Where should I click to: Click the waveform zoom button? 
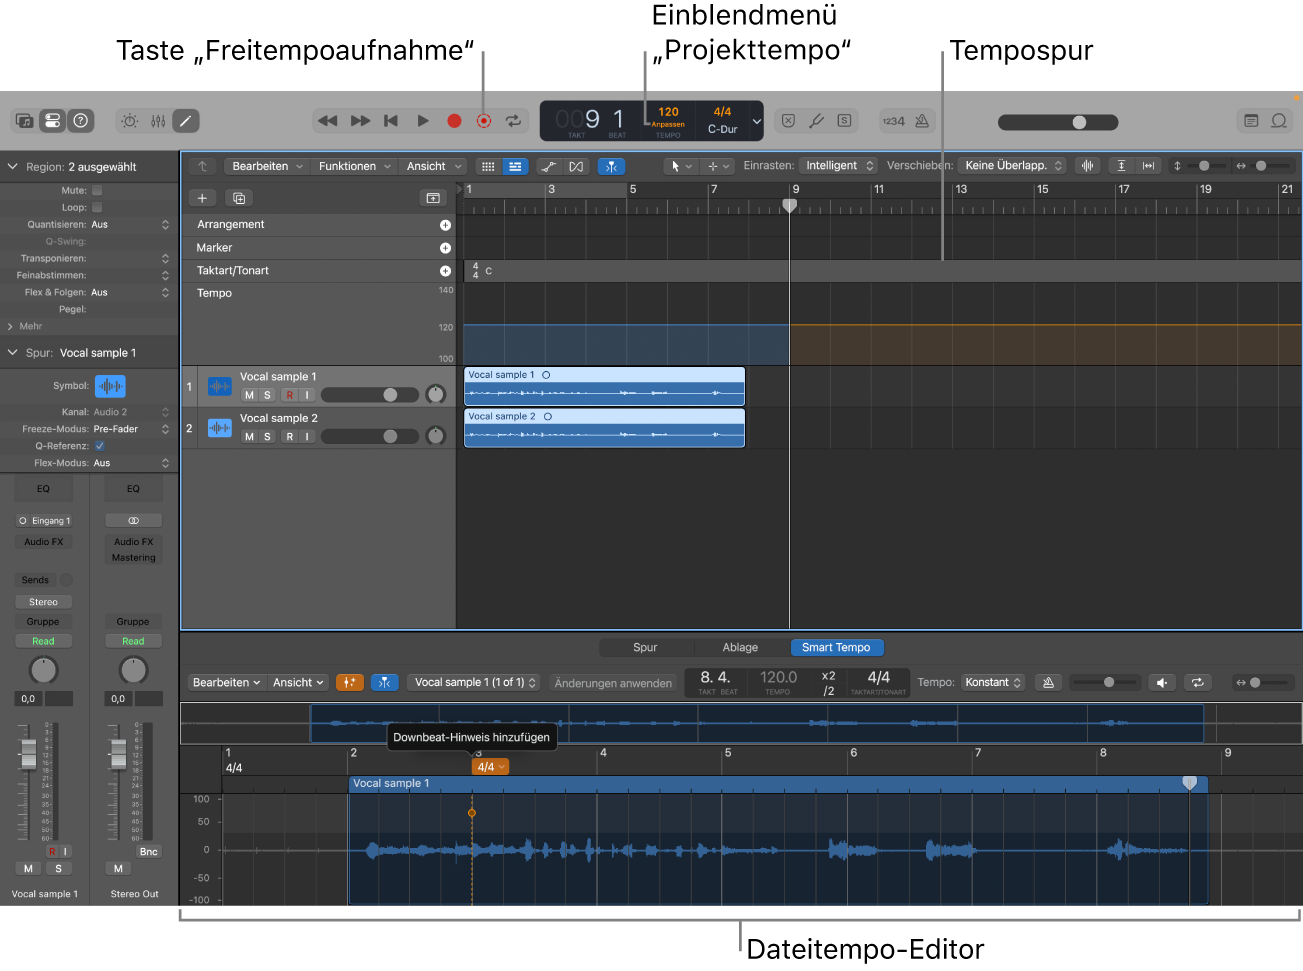pos(1087,166)
